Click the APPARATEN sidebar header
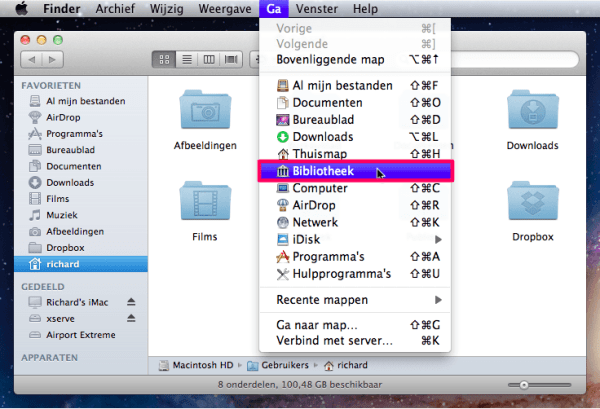The width and height of the screenshot is (600, 409). click(x=49, y=358)
